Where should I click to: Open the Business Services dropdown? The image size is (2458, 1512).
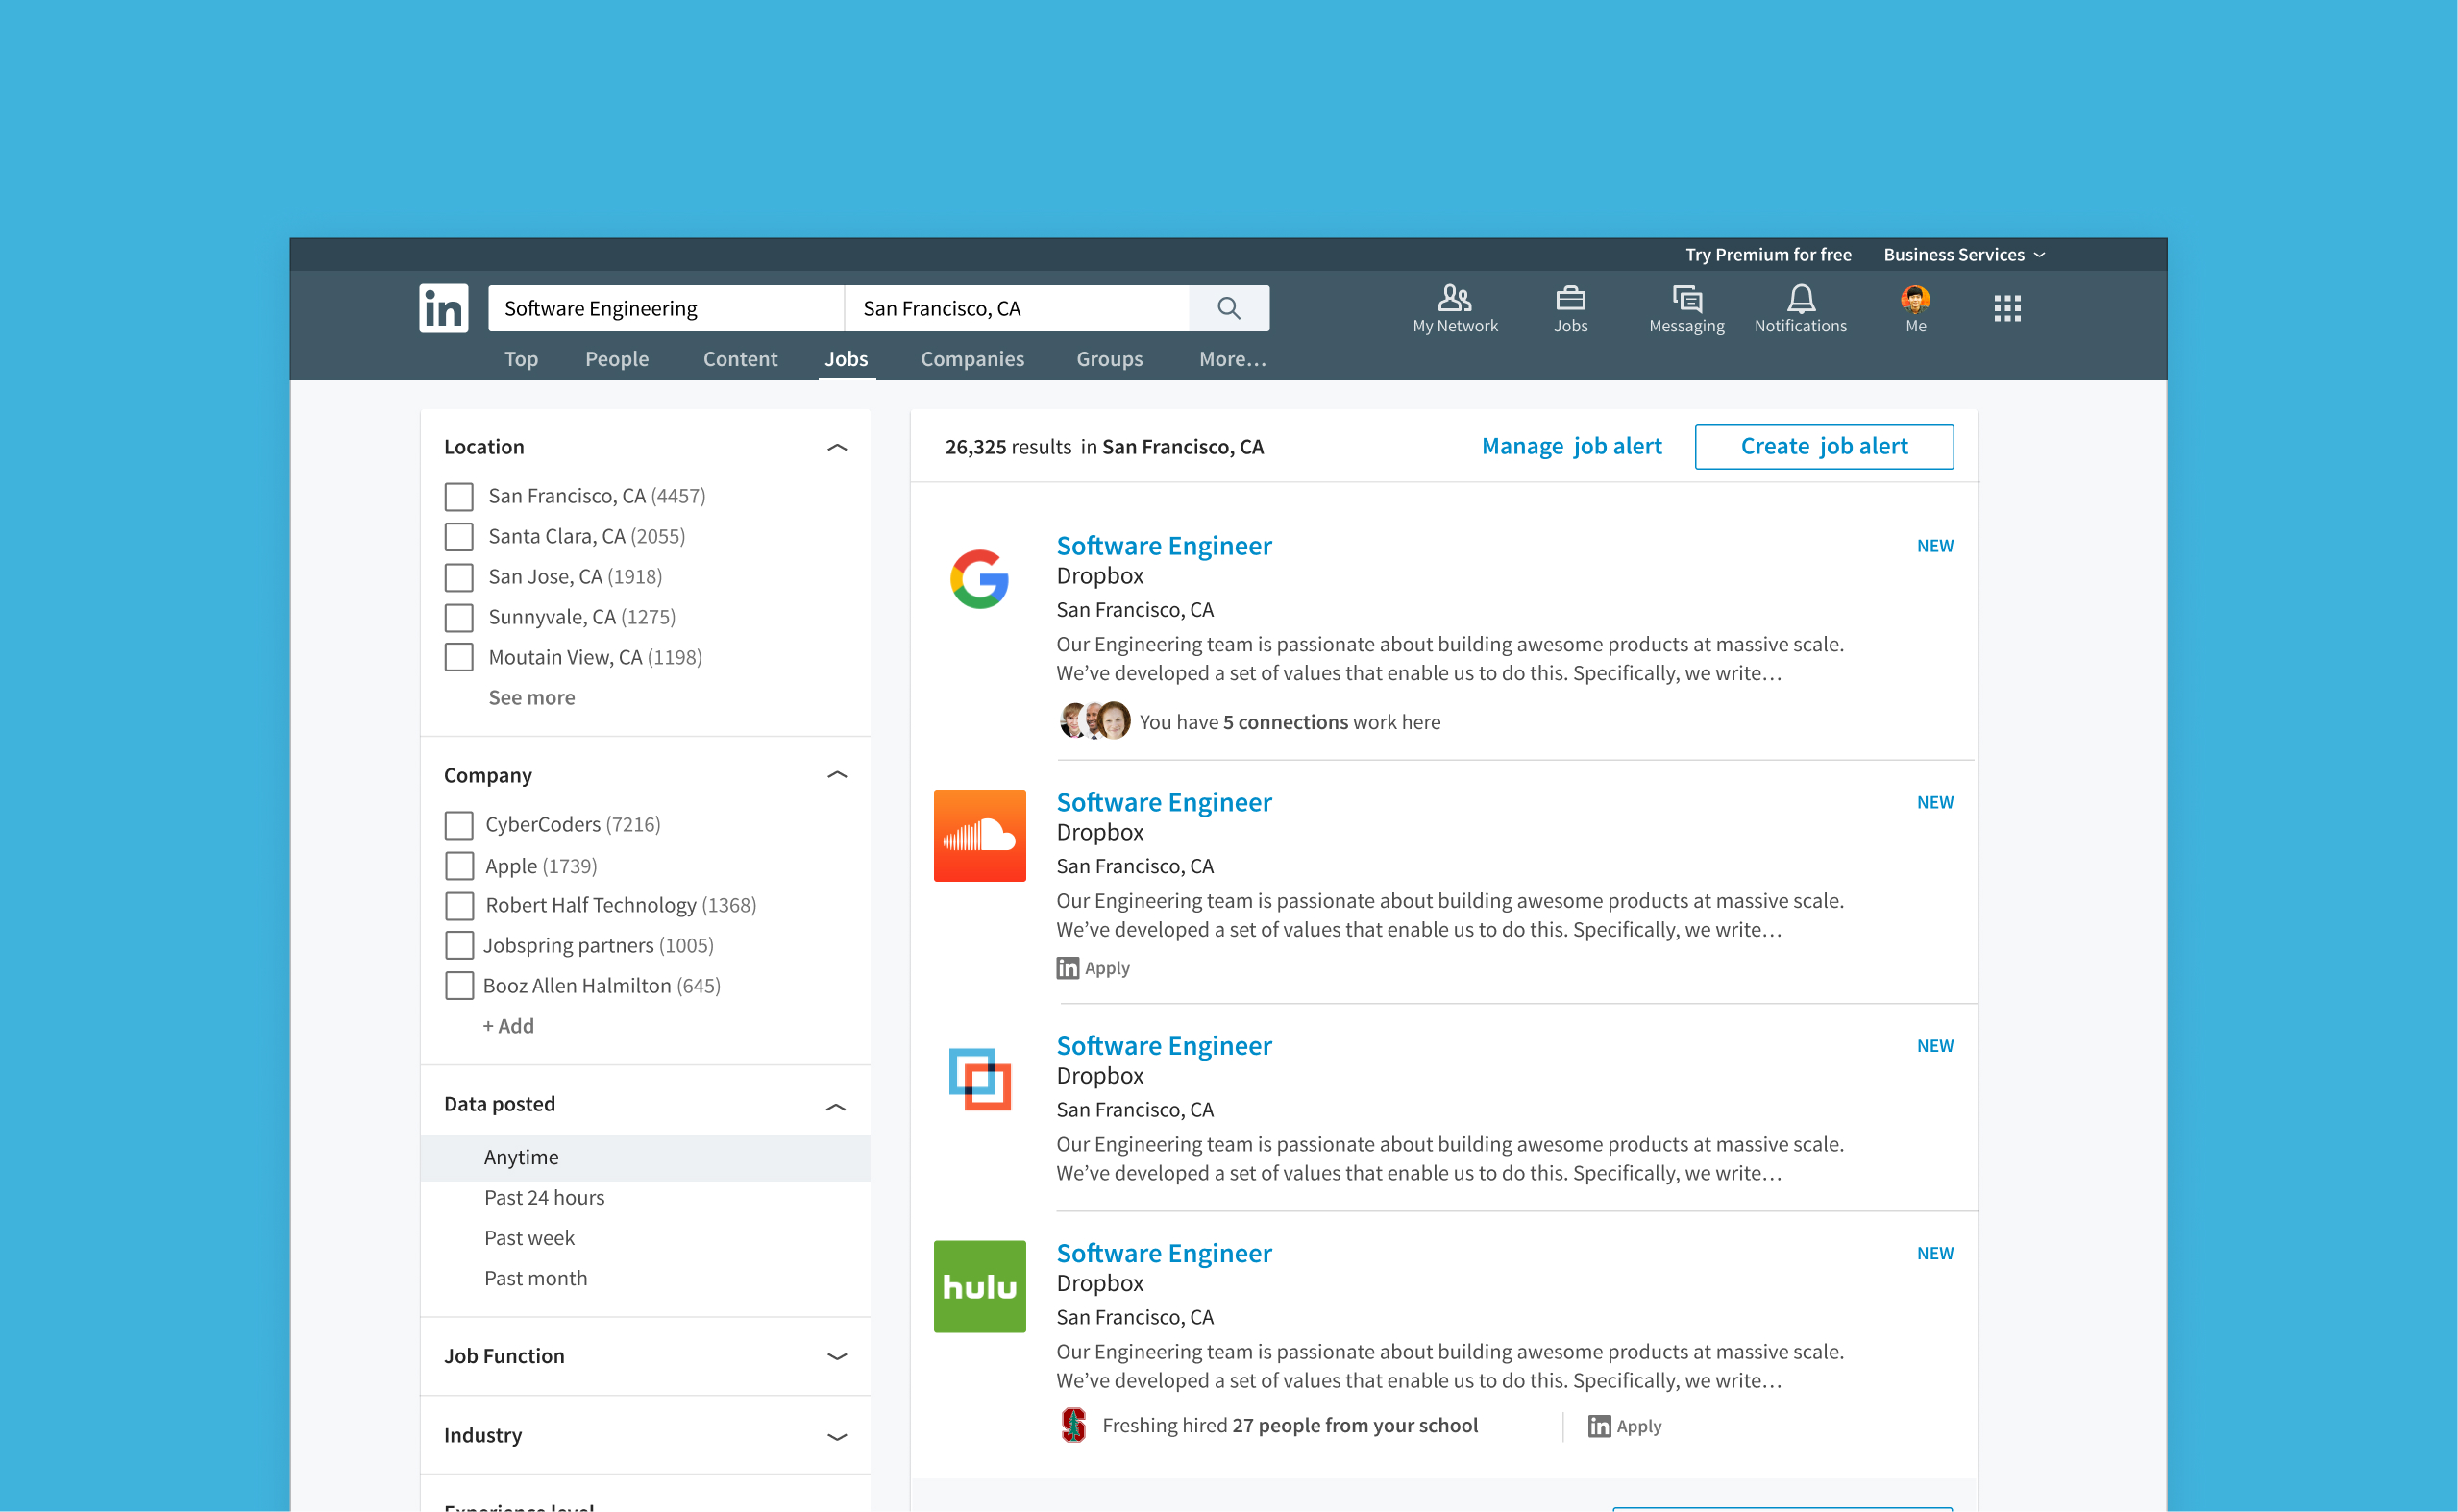click(x=1963, y=255)
